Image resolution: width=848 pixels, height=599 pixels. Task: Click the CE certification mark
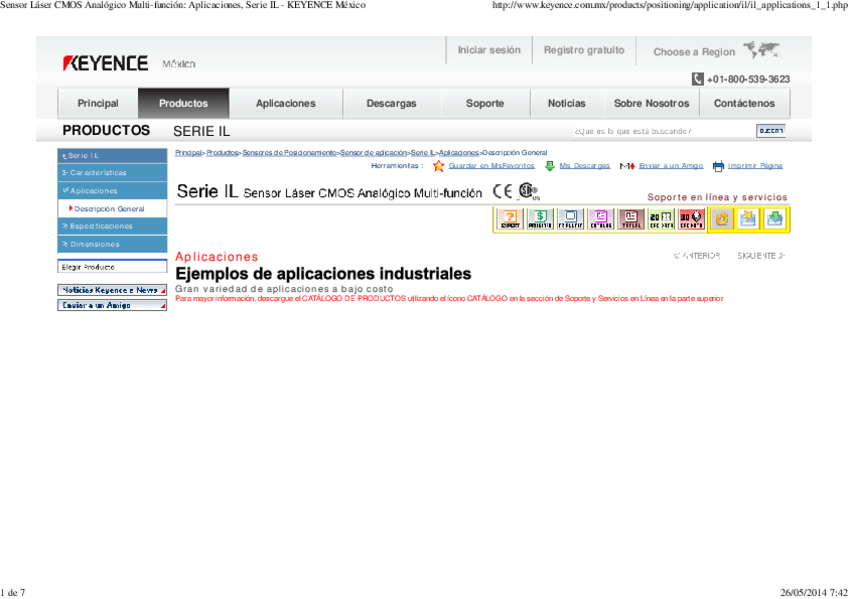pos(502,191)
